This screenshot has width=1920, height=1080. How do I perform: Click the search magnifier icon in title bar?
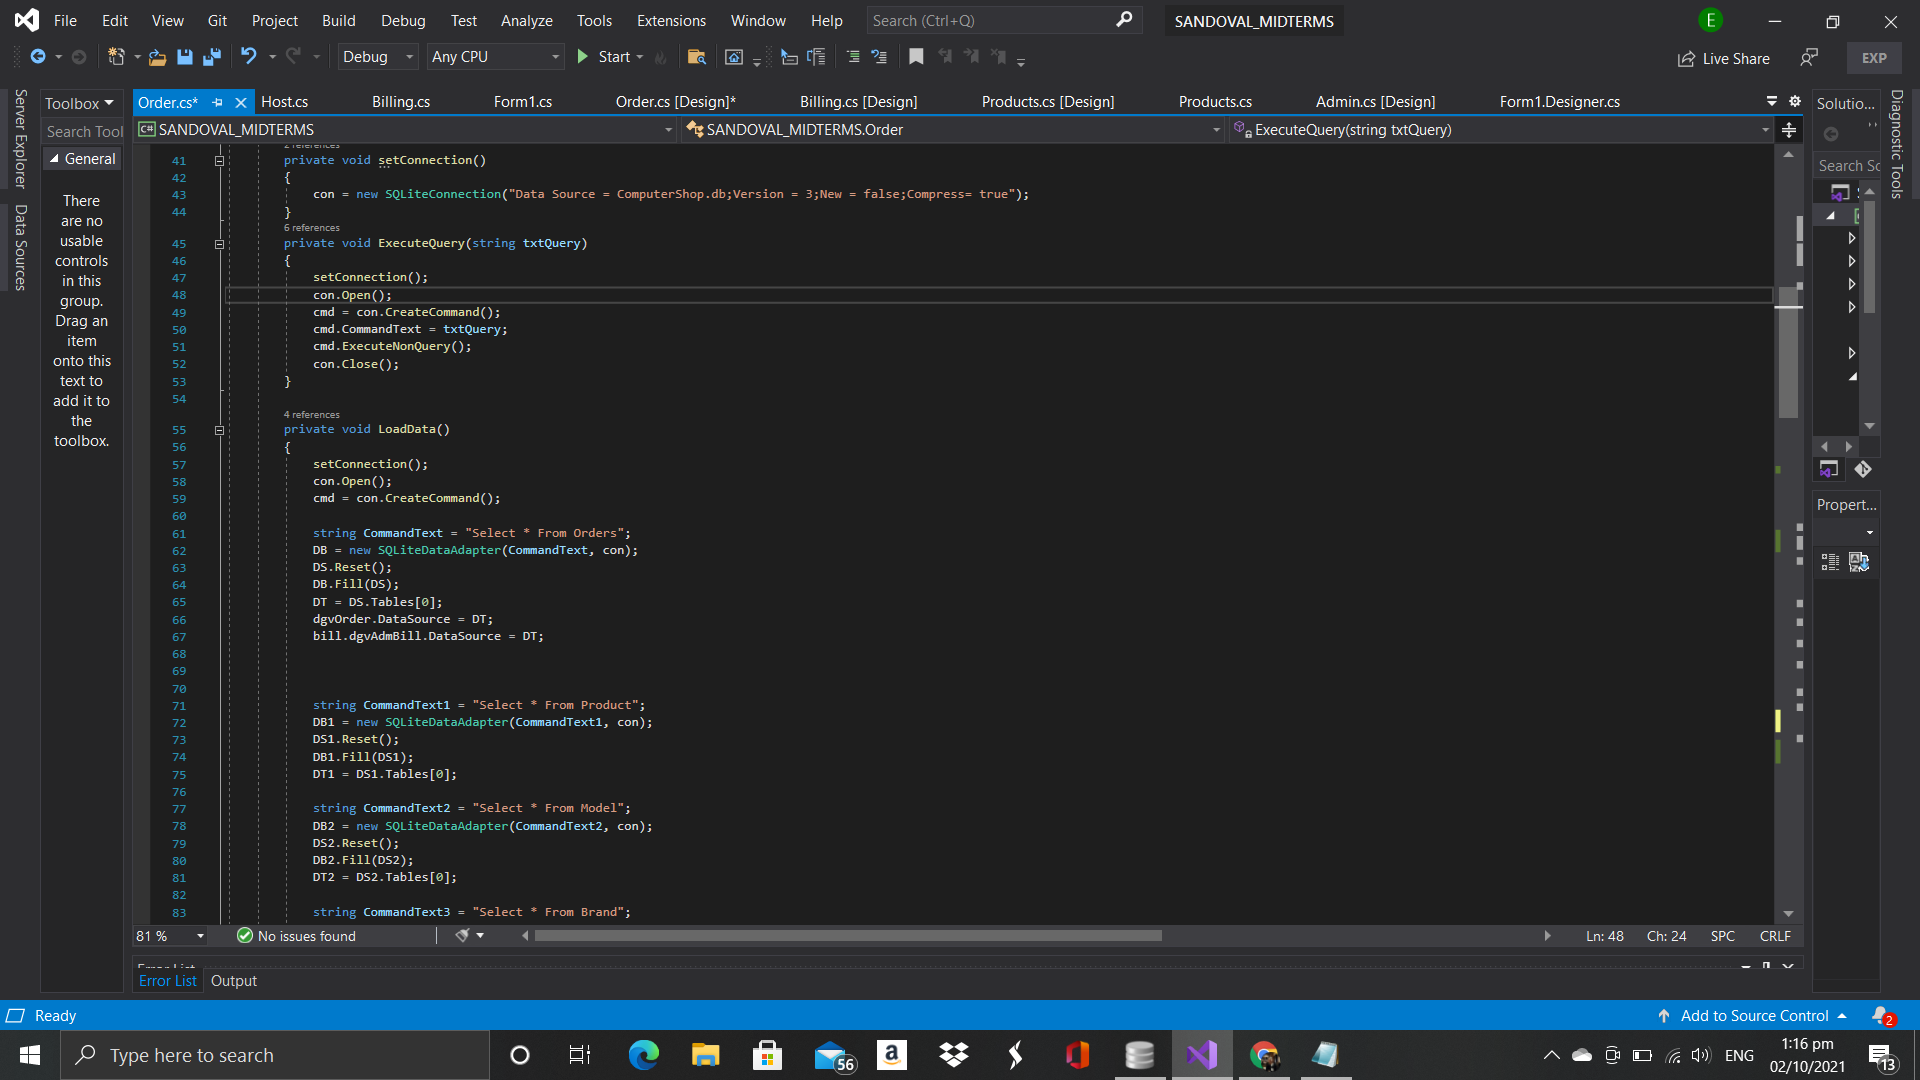1124,20
